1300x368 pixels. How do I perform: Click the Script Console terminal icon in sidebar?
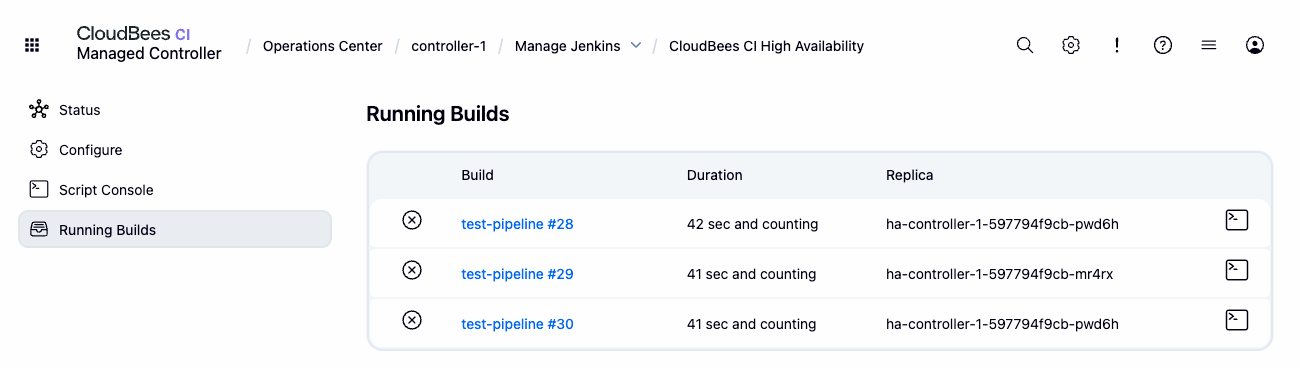[x=39, y=190]
